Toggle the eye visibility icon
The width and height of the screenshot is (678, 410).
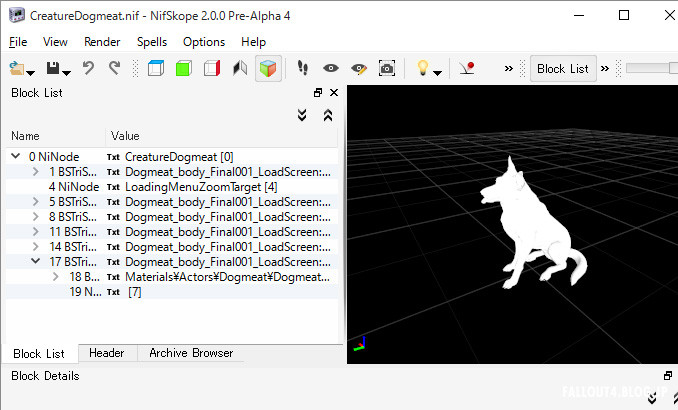[x=331, y=68]
